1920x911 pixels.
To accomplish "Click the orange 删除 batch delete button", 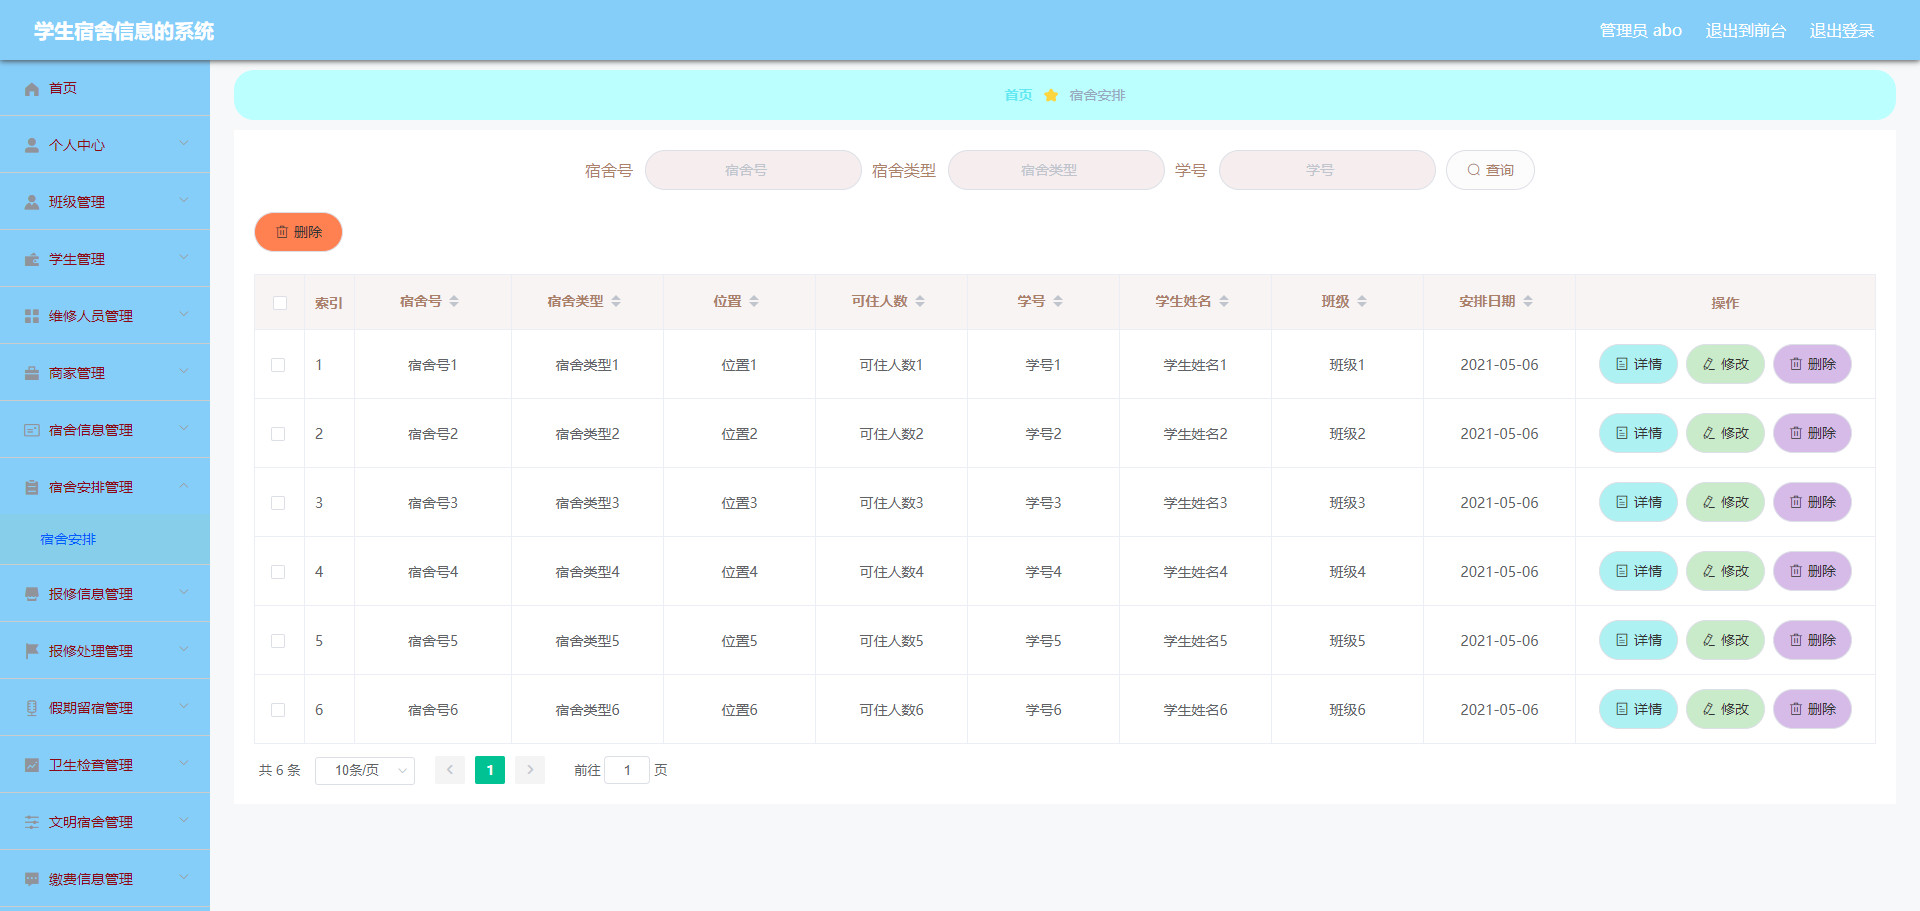I will click(x=298, y=232).
